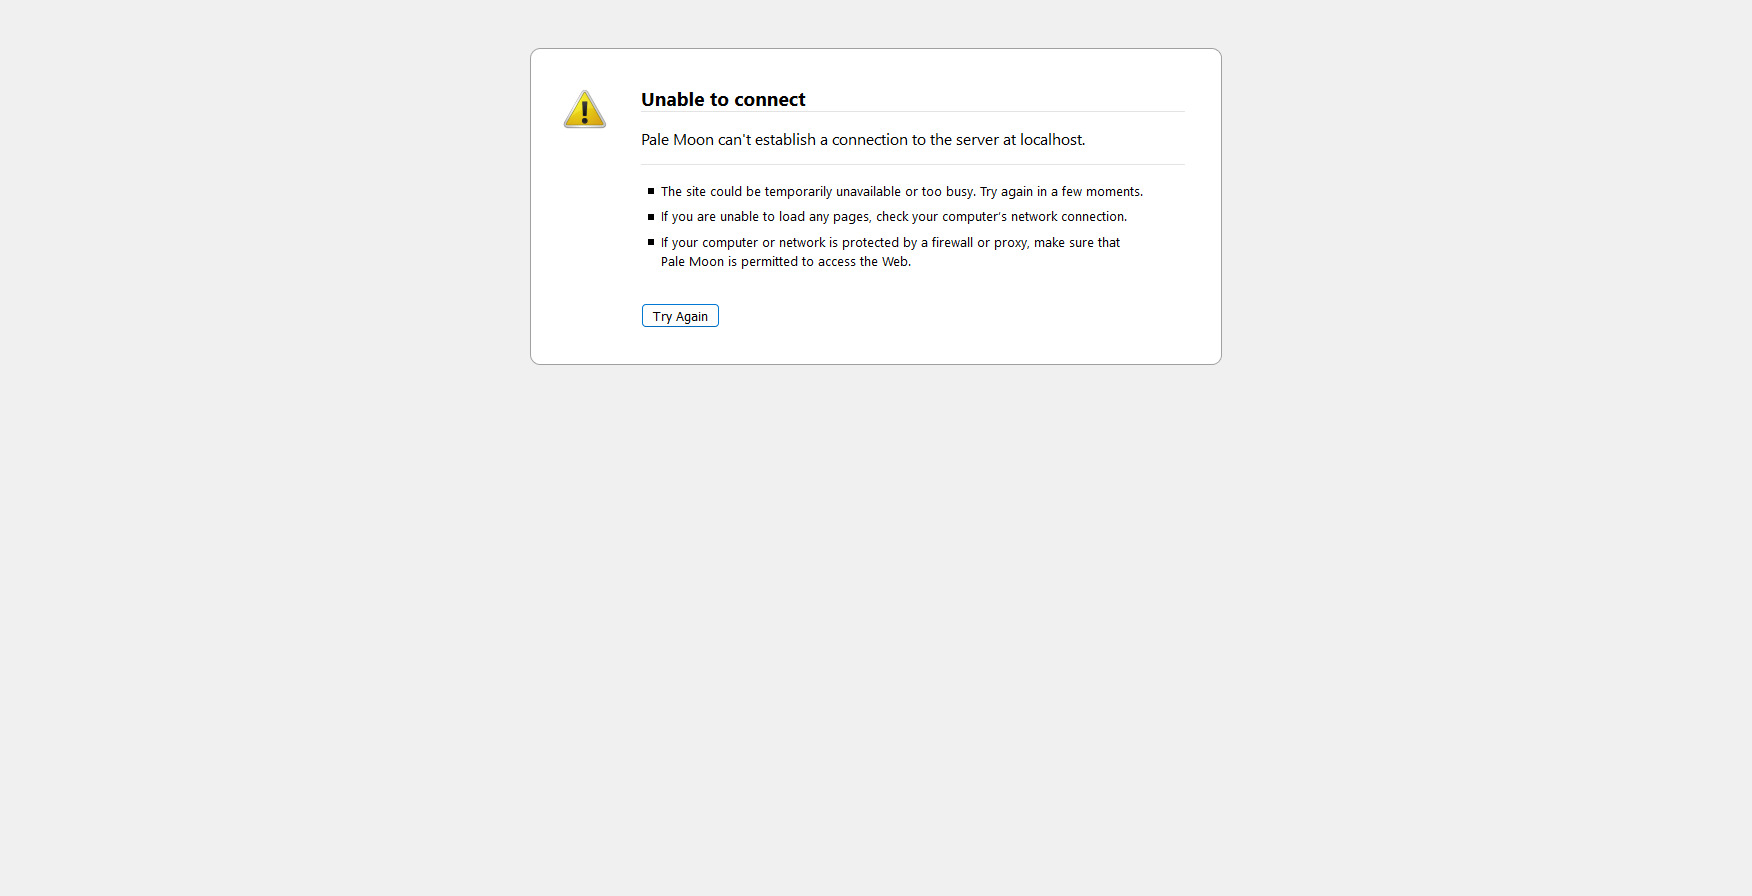This screenshot has height=896, width=1752.
Task: Click the square bullet before "The site could be"
Action: pyautogui.click(x=651, y=191)
